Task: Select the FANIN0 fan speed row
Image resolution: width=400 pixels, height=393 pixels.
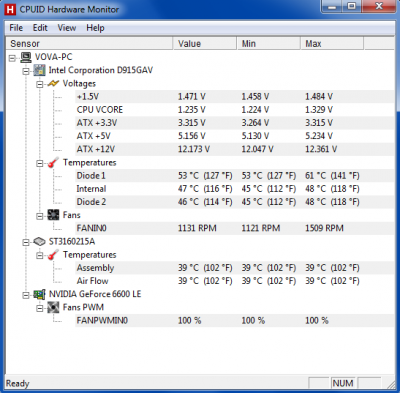Action: [x=235, y=228]
